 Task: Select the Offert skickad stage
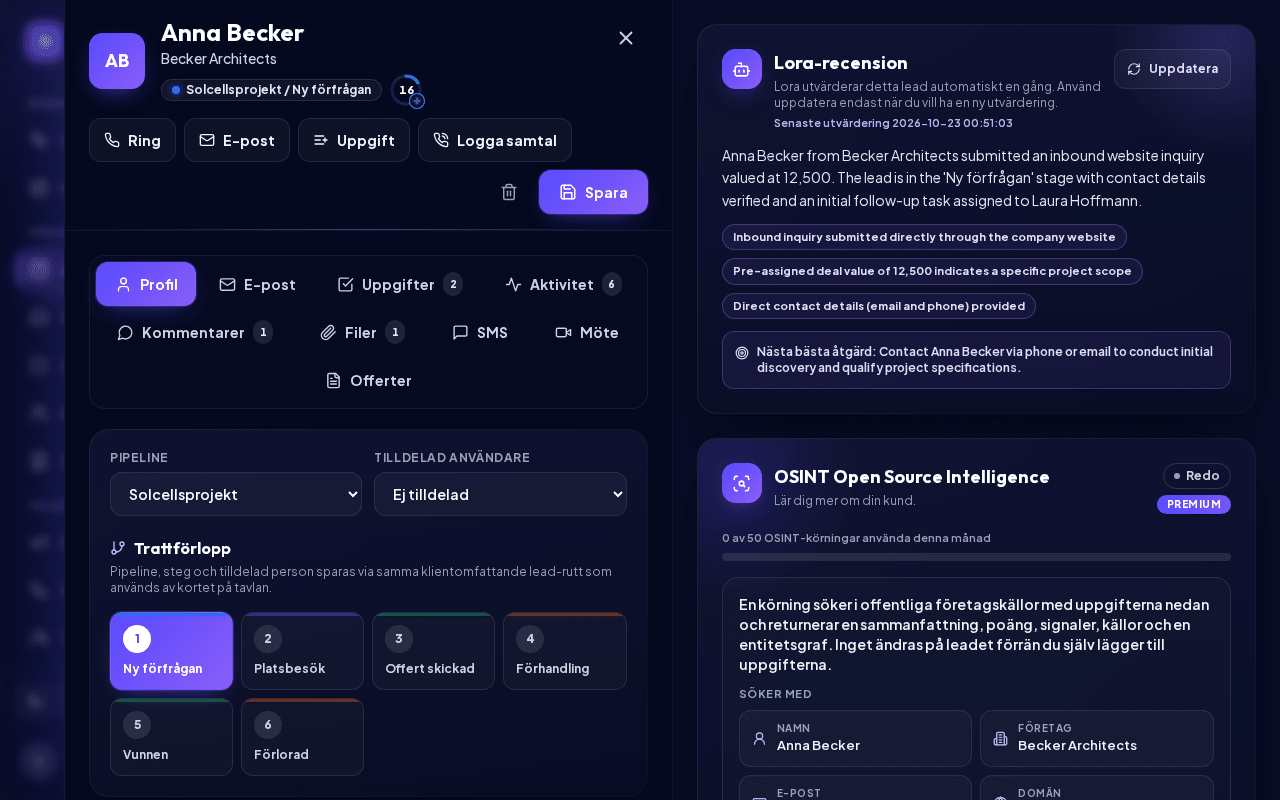(433, 651)
